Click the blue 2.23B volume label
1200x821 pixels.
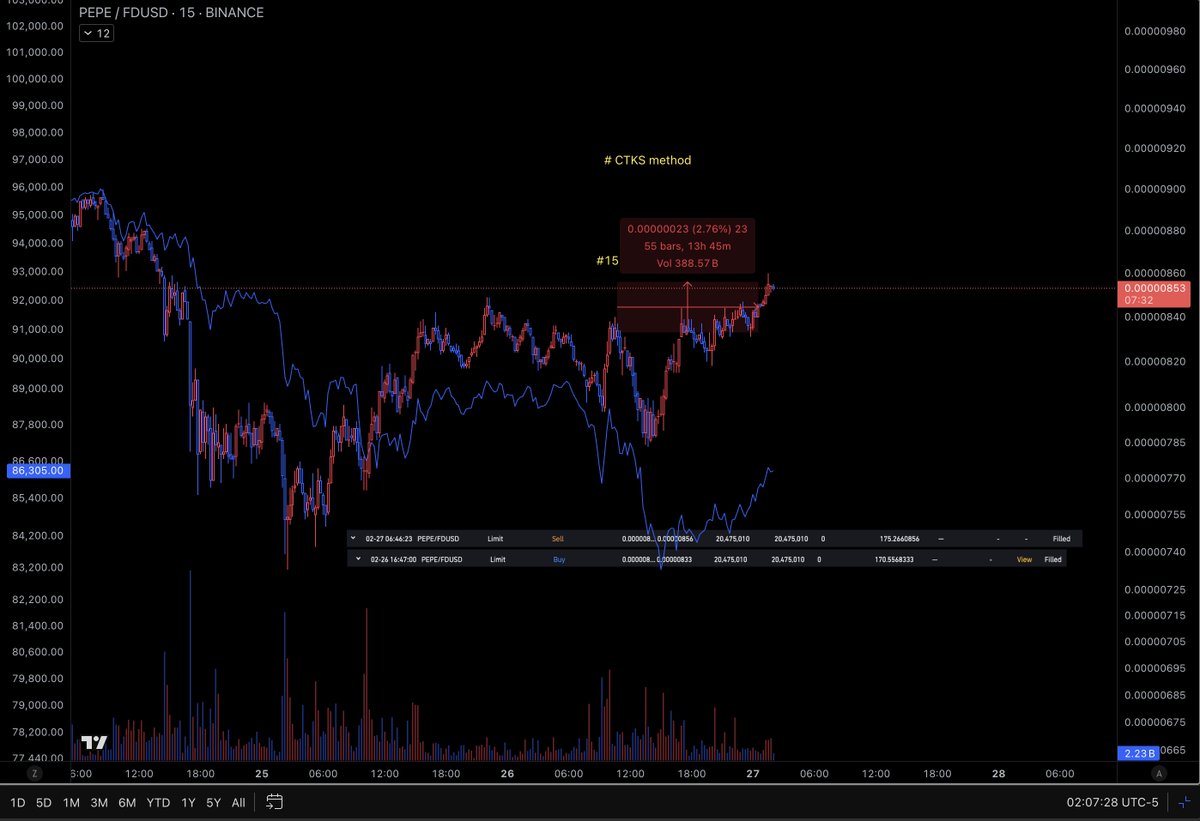1138,753
